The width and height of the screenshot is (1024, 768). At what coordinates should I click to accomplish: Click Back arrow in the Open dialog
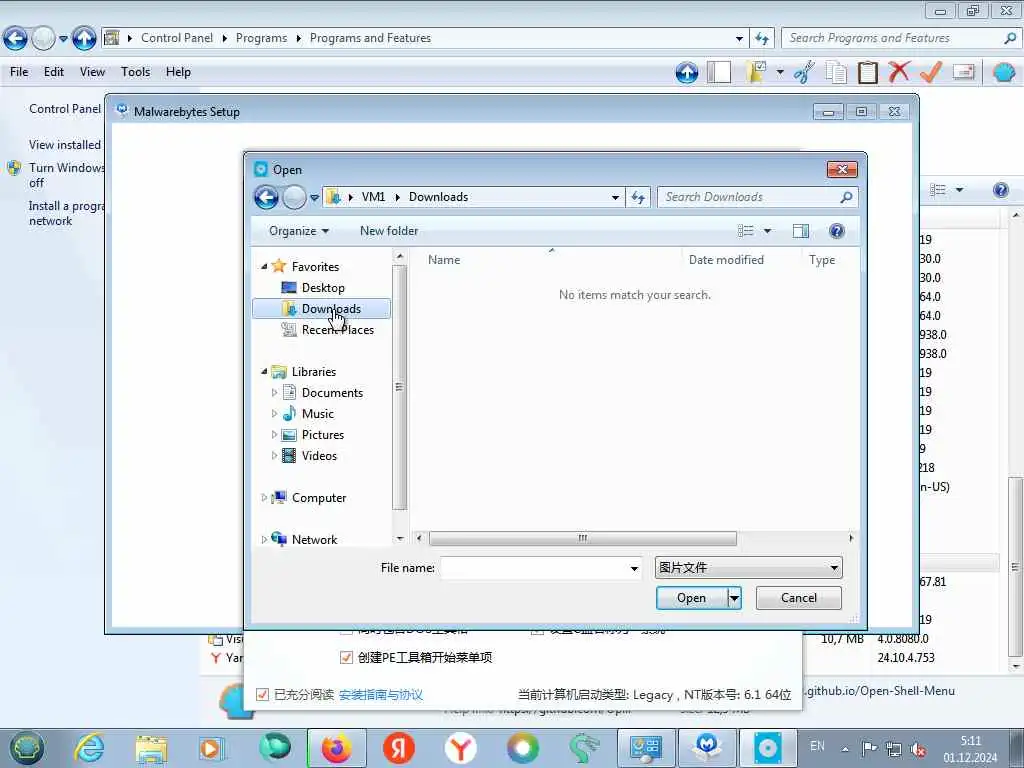(266, 197)
